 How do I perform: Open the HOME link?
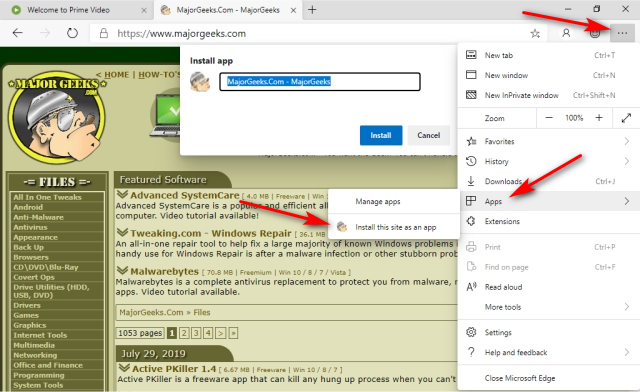(x=117, y=75)
